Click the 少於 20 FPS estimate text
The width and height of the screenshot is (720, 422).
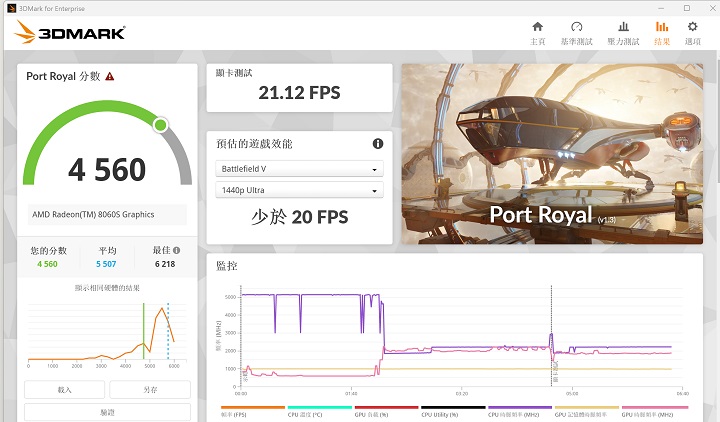(299, 217)
